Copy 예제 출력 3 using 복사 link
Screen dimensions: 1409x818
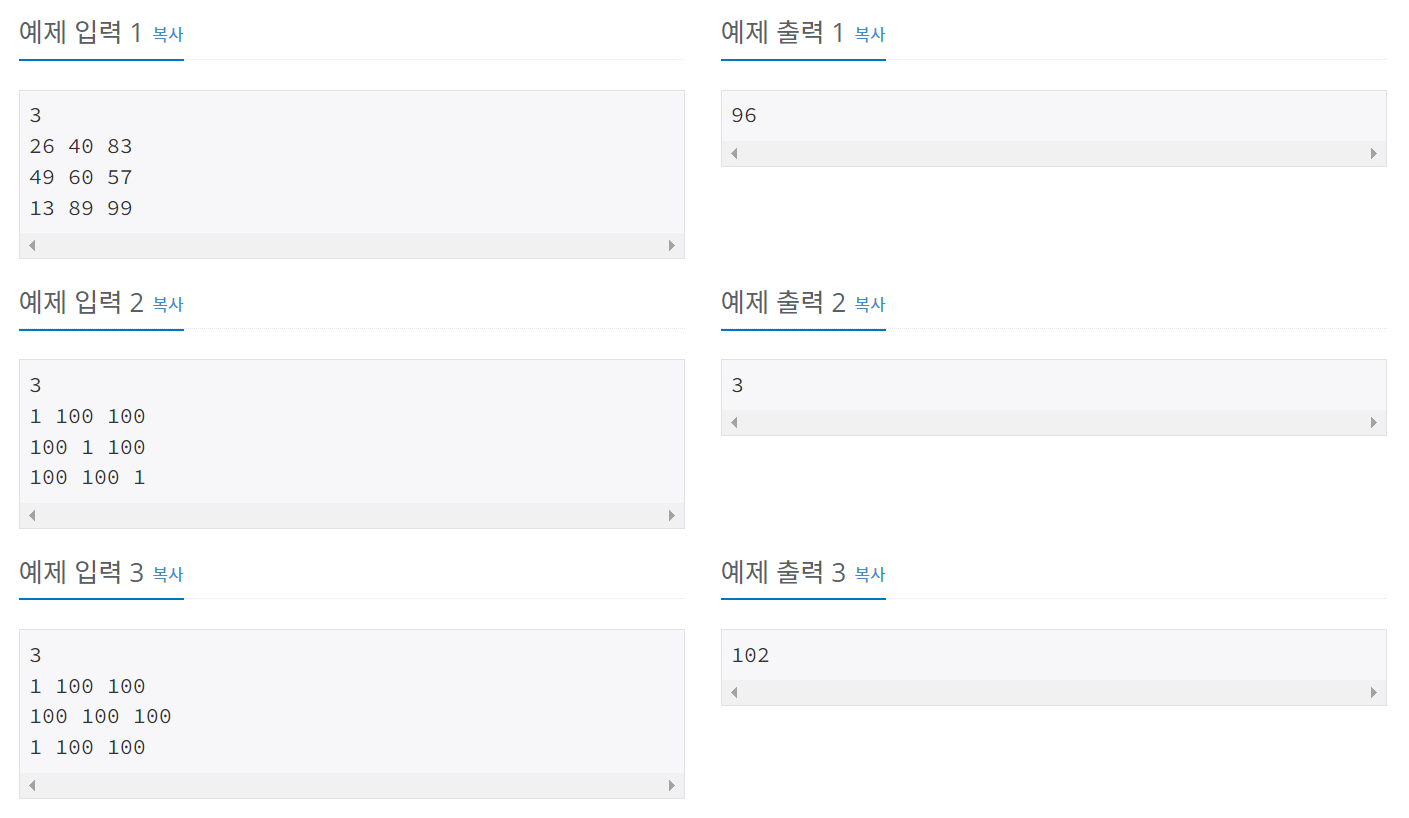[x=870, y=574]
